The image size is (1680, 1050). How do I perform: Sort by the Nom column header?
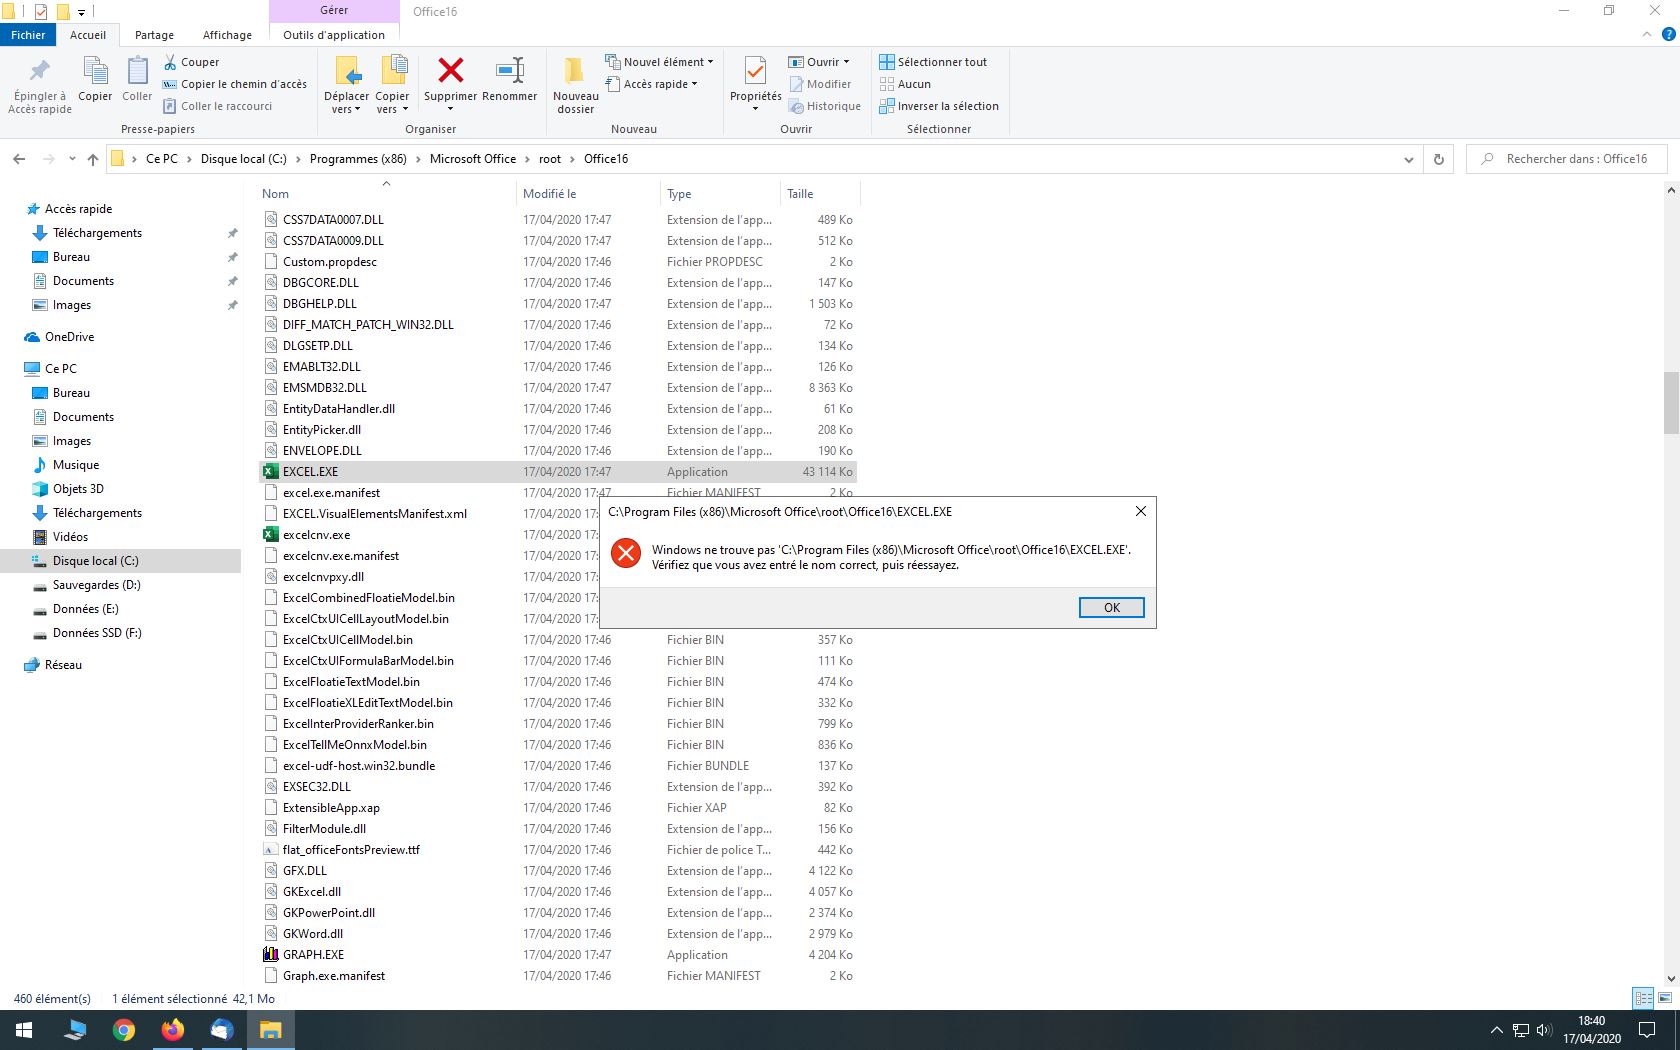point(386,194)
